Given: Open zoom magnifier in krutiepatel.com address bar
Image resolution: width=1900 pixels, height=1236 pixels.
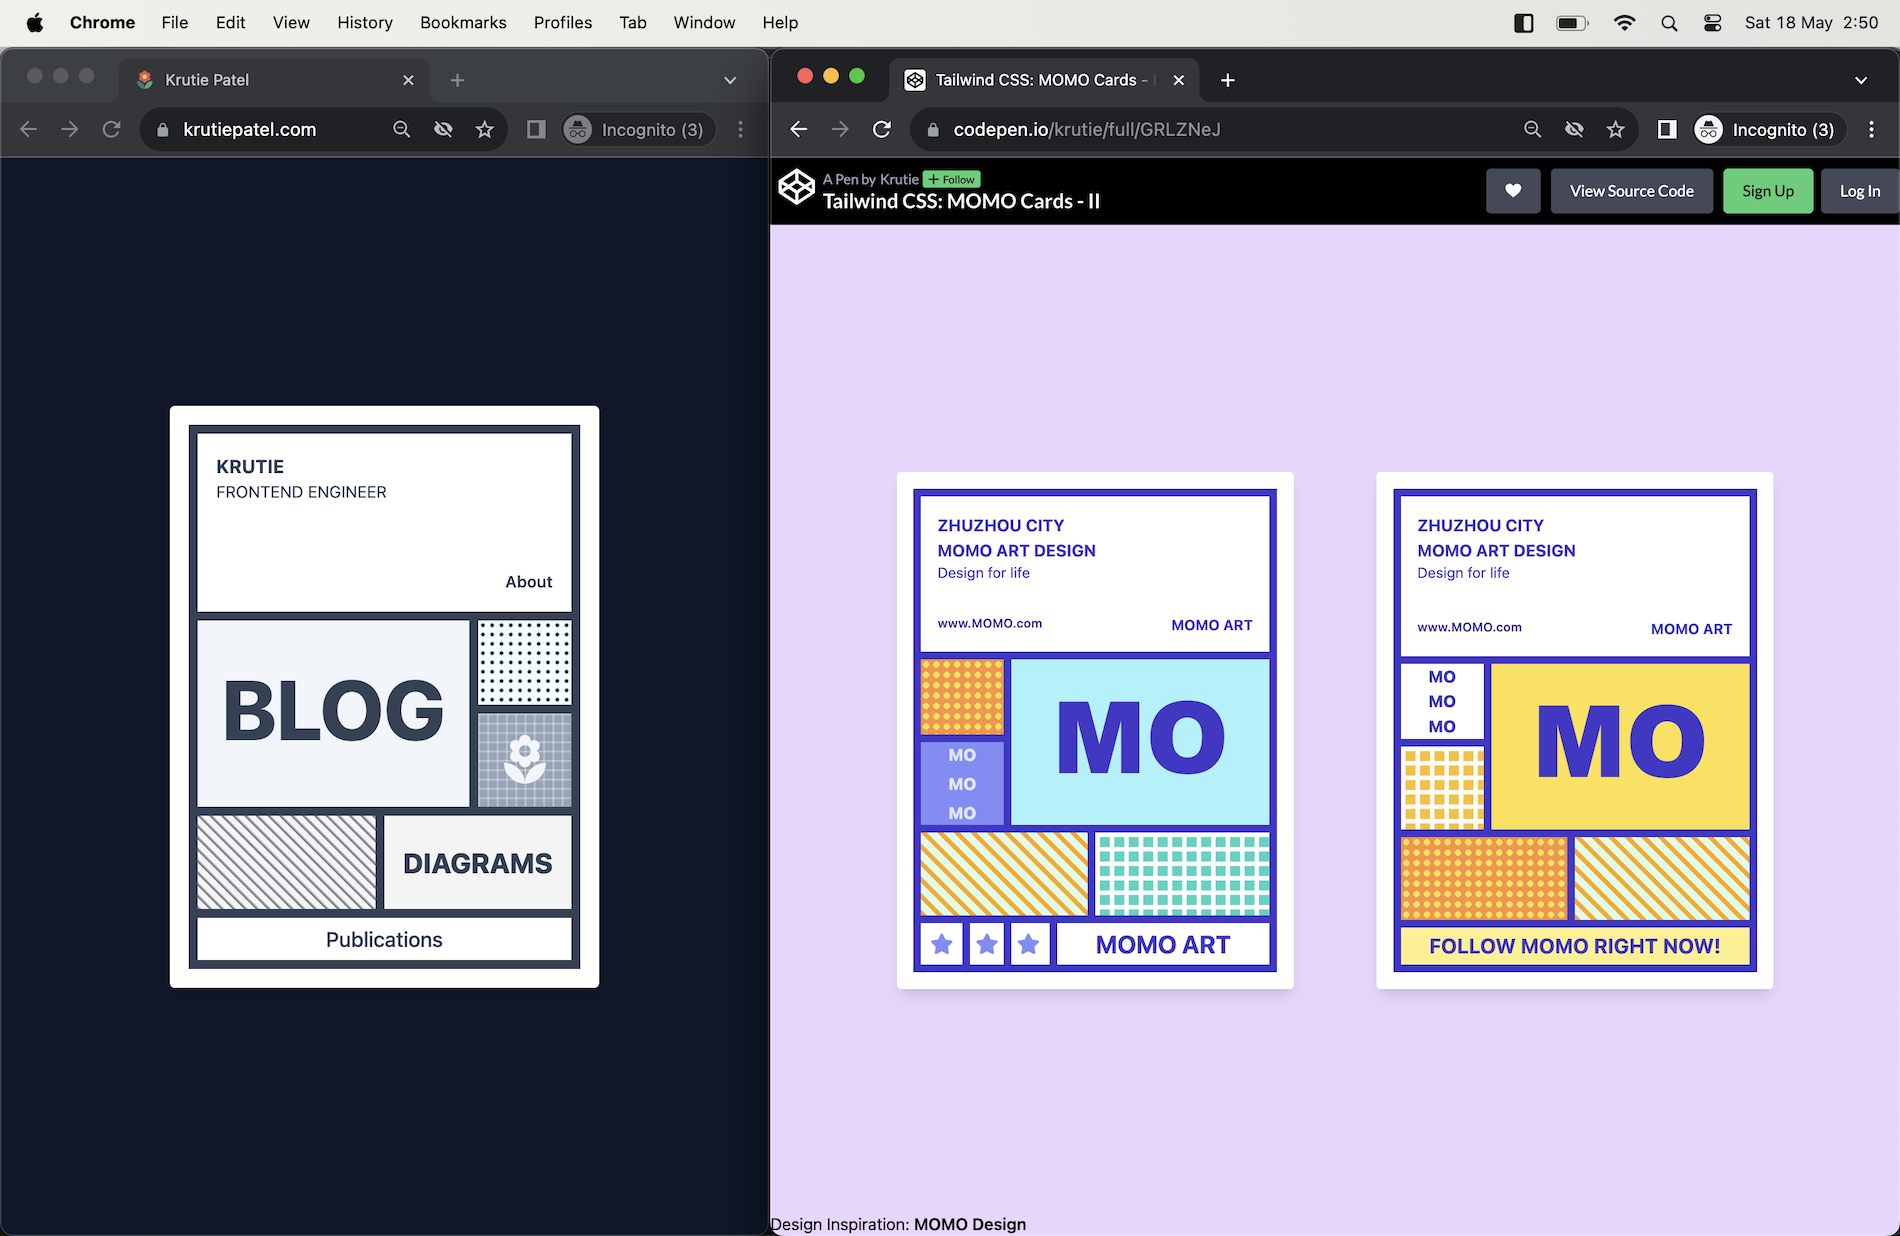Looking at the screenshot, I should [401, 129].
